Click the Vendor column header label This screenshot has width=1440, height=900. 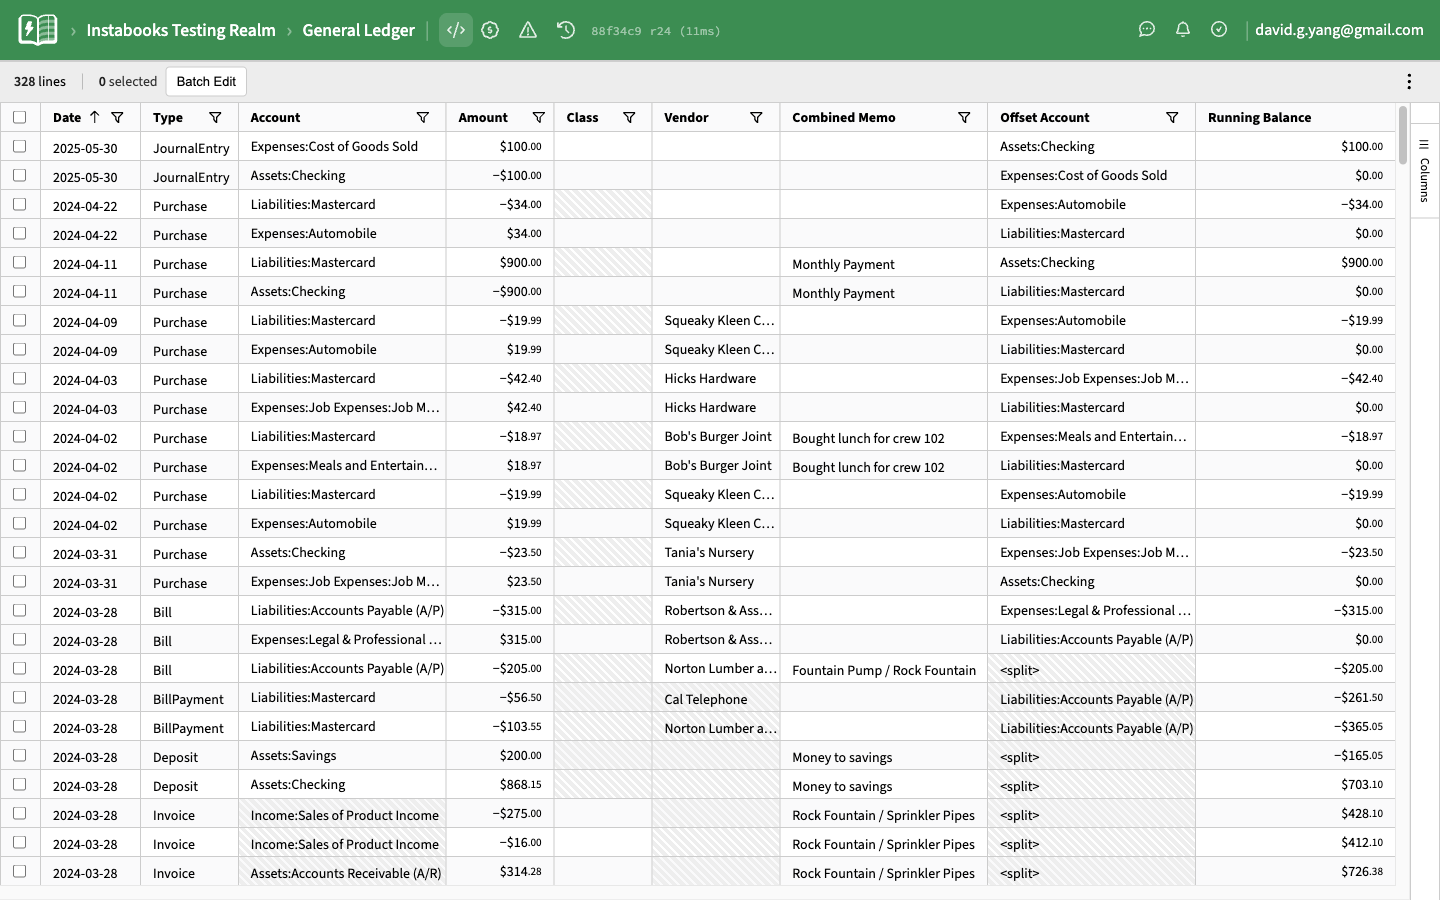click(686, 117)
